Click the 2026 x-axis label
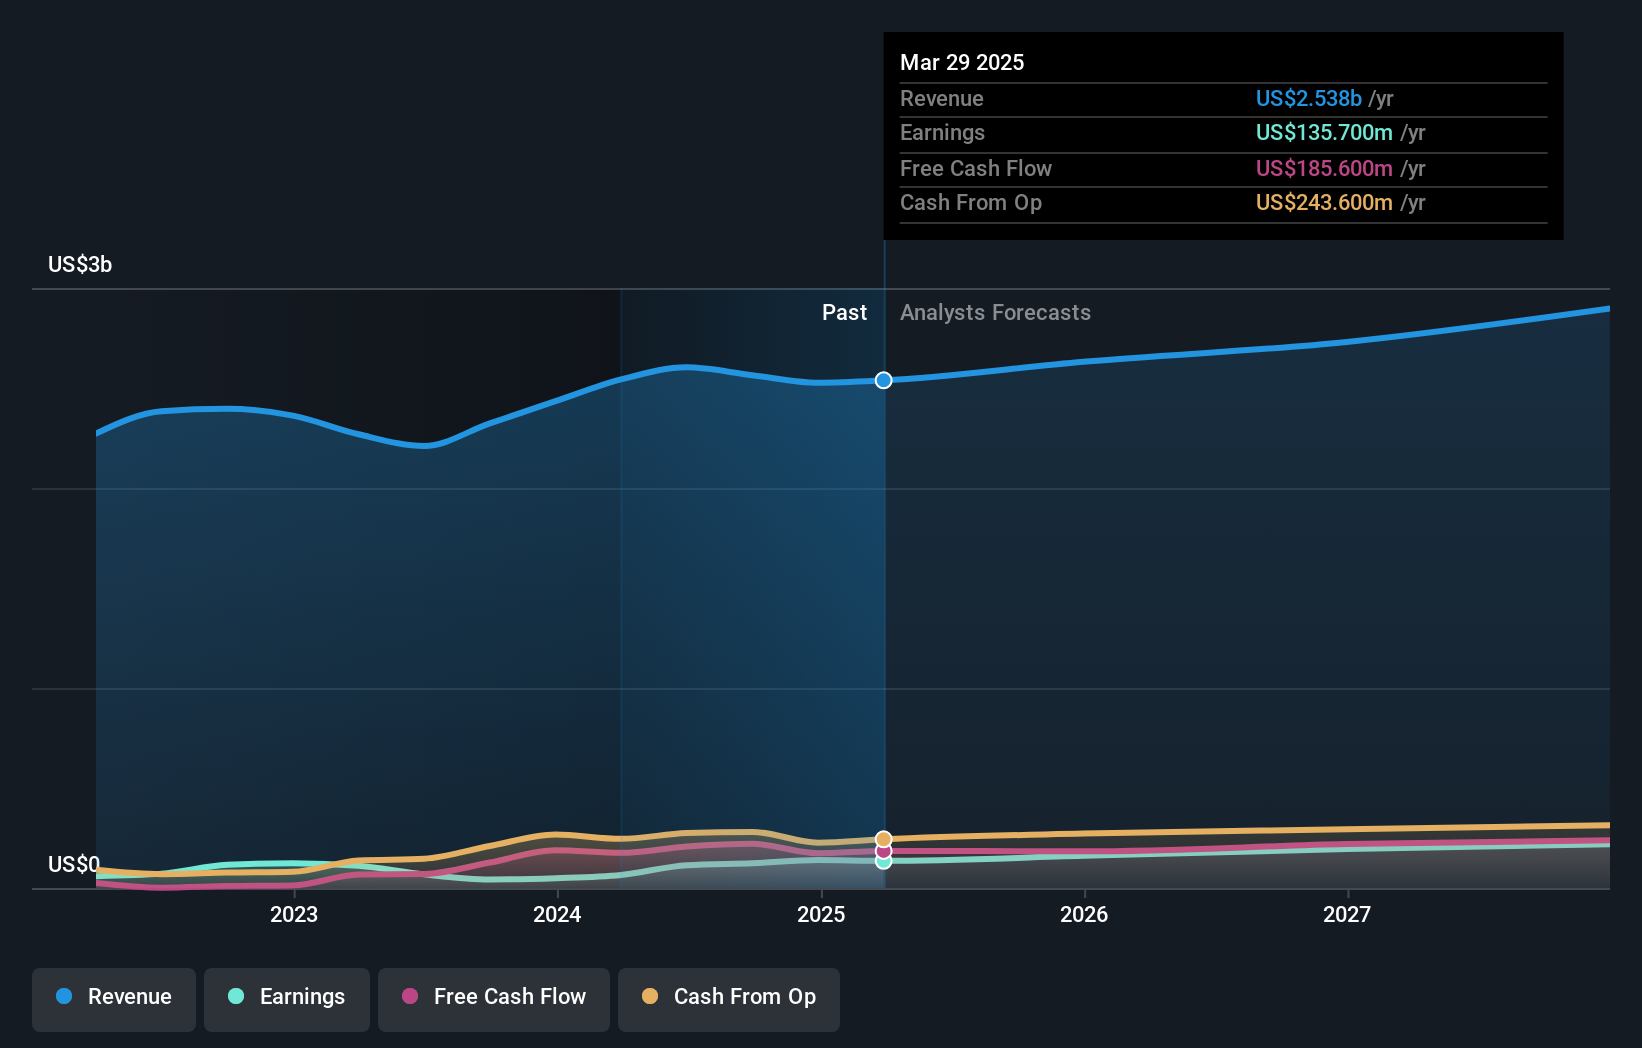Viewport: 1642px width, 1048px height. [x=1084, y=914]
